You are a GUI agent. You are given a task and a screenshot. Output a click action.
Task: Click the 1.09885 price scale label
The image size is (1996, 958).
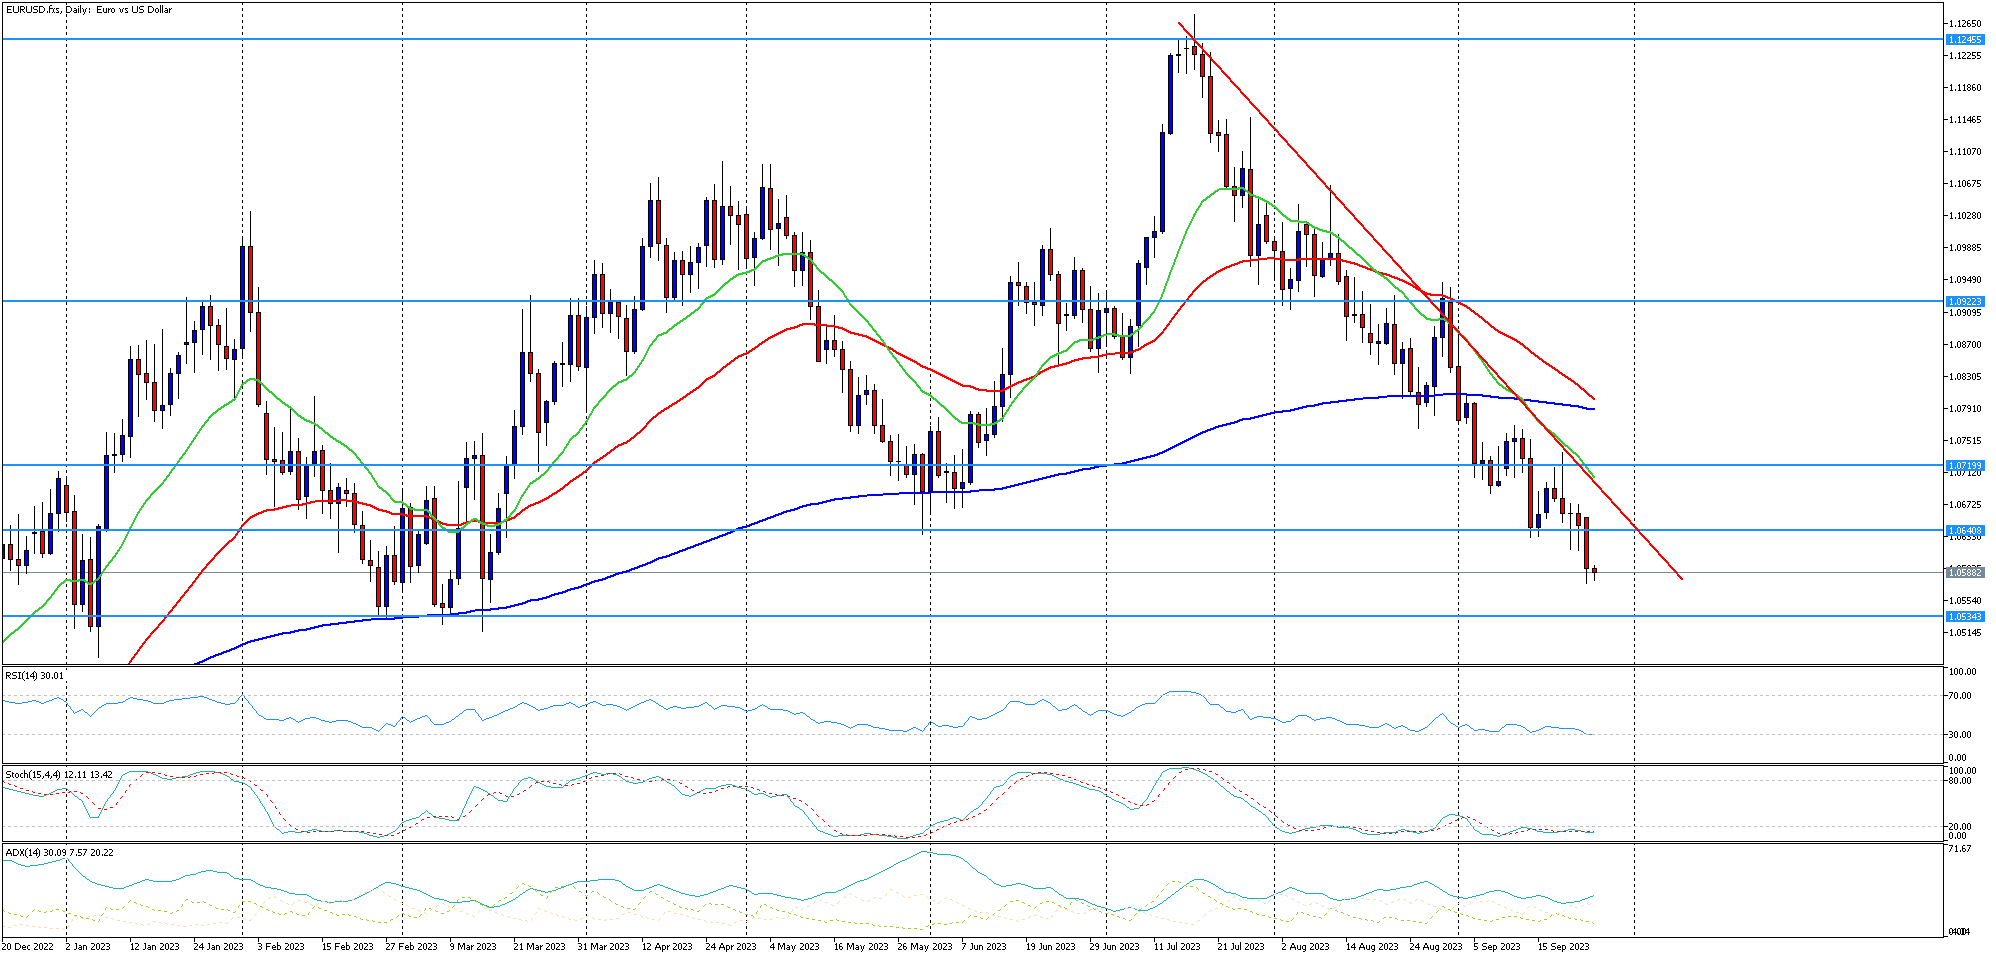tap(1965, 248)
